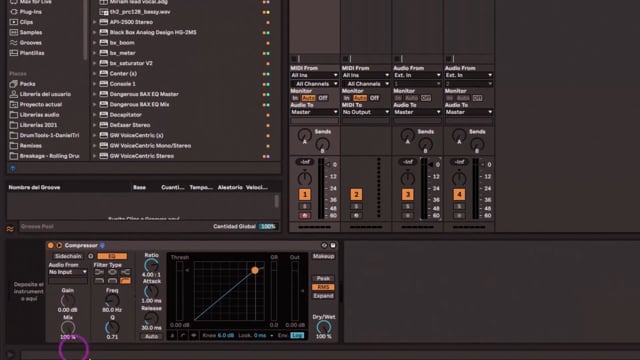640x360 pixels.
Task: Select the lowpass filter type
Action: pyautogui.click(x=99, y=281)
